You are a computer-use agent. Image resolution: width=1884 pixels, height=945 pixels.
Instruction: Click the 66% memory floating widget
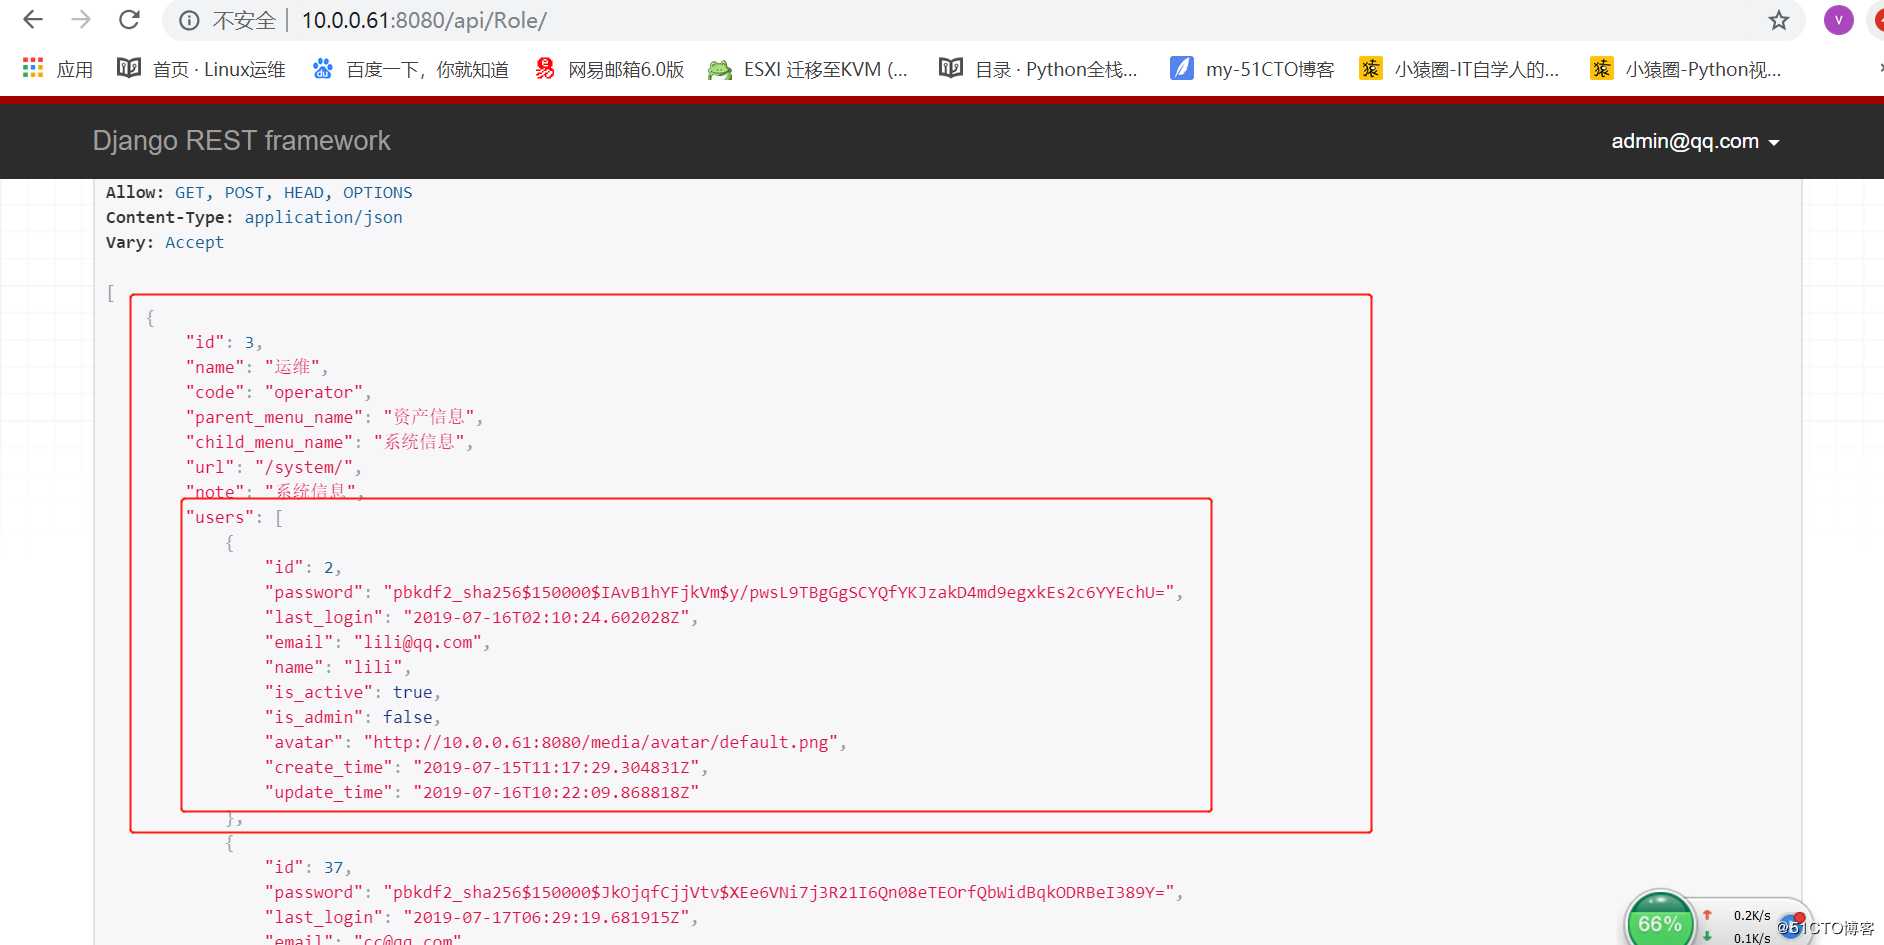[1660, 922]
